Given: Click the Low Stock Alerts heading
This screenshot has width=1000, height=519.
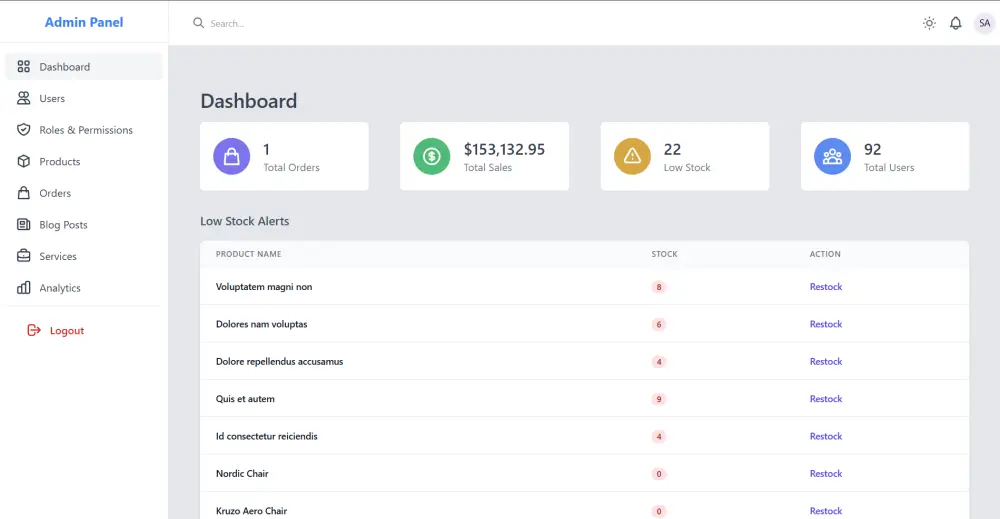Looking at the screenshot, I should [244, 221].
